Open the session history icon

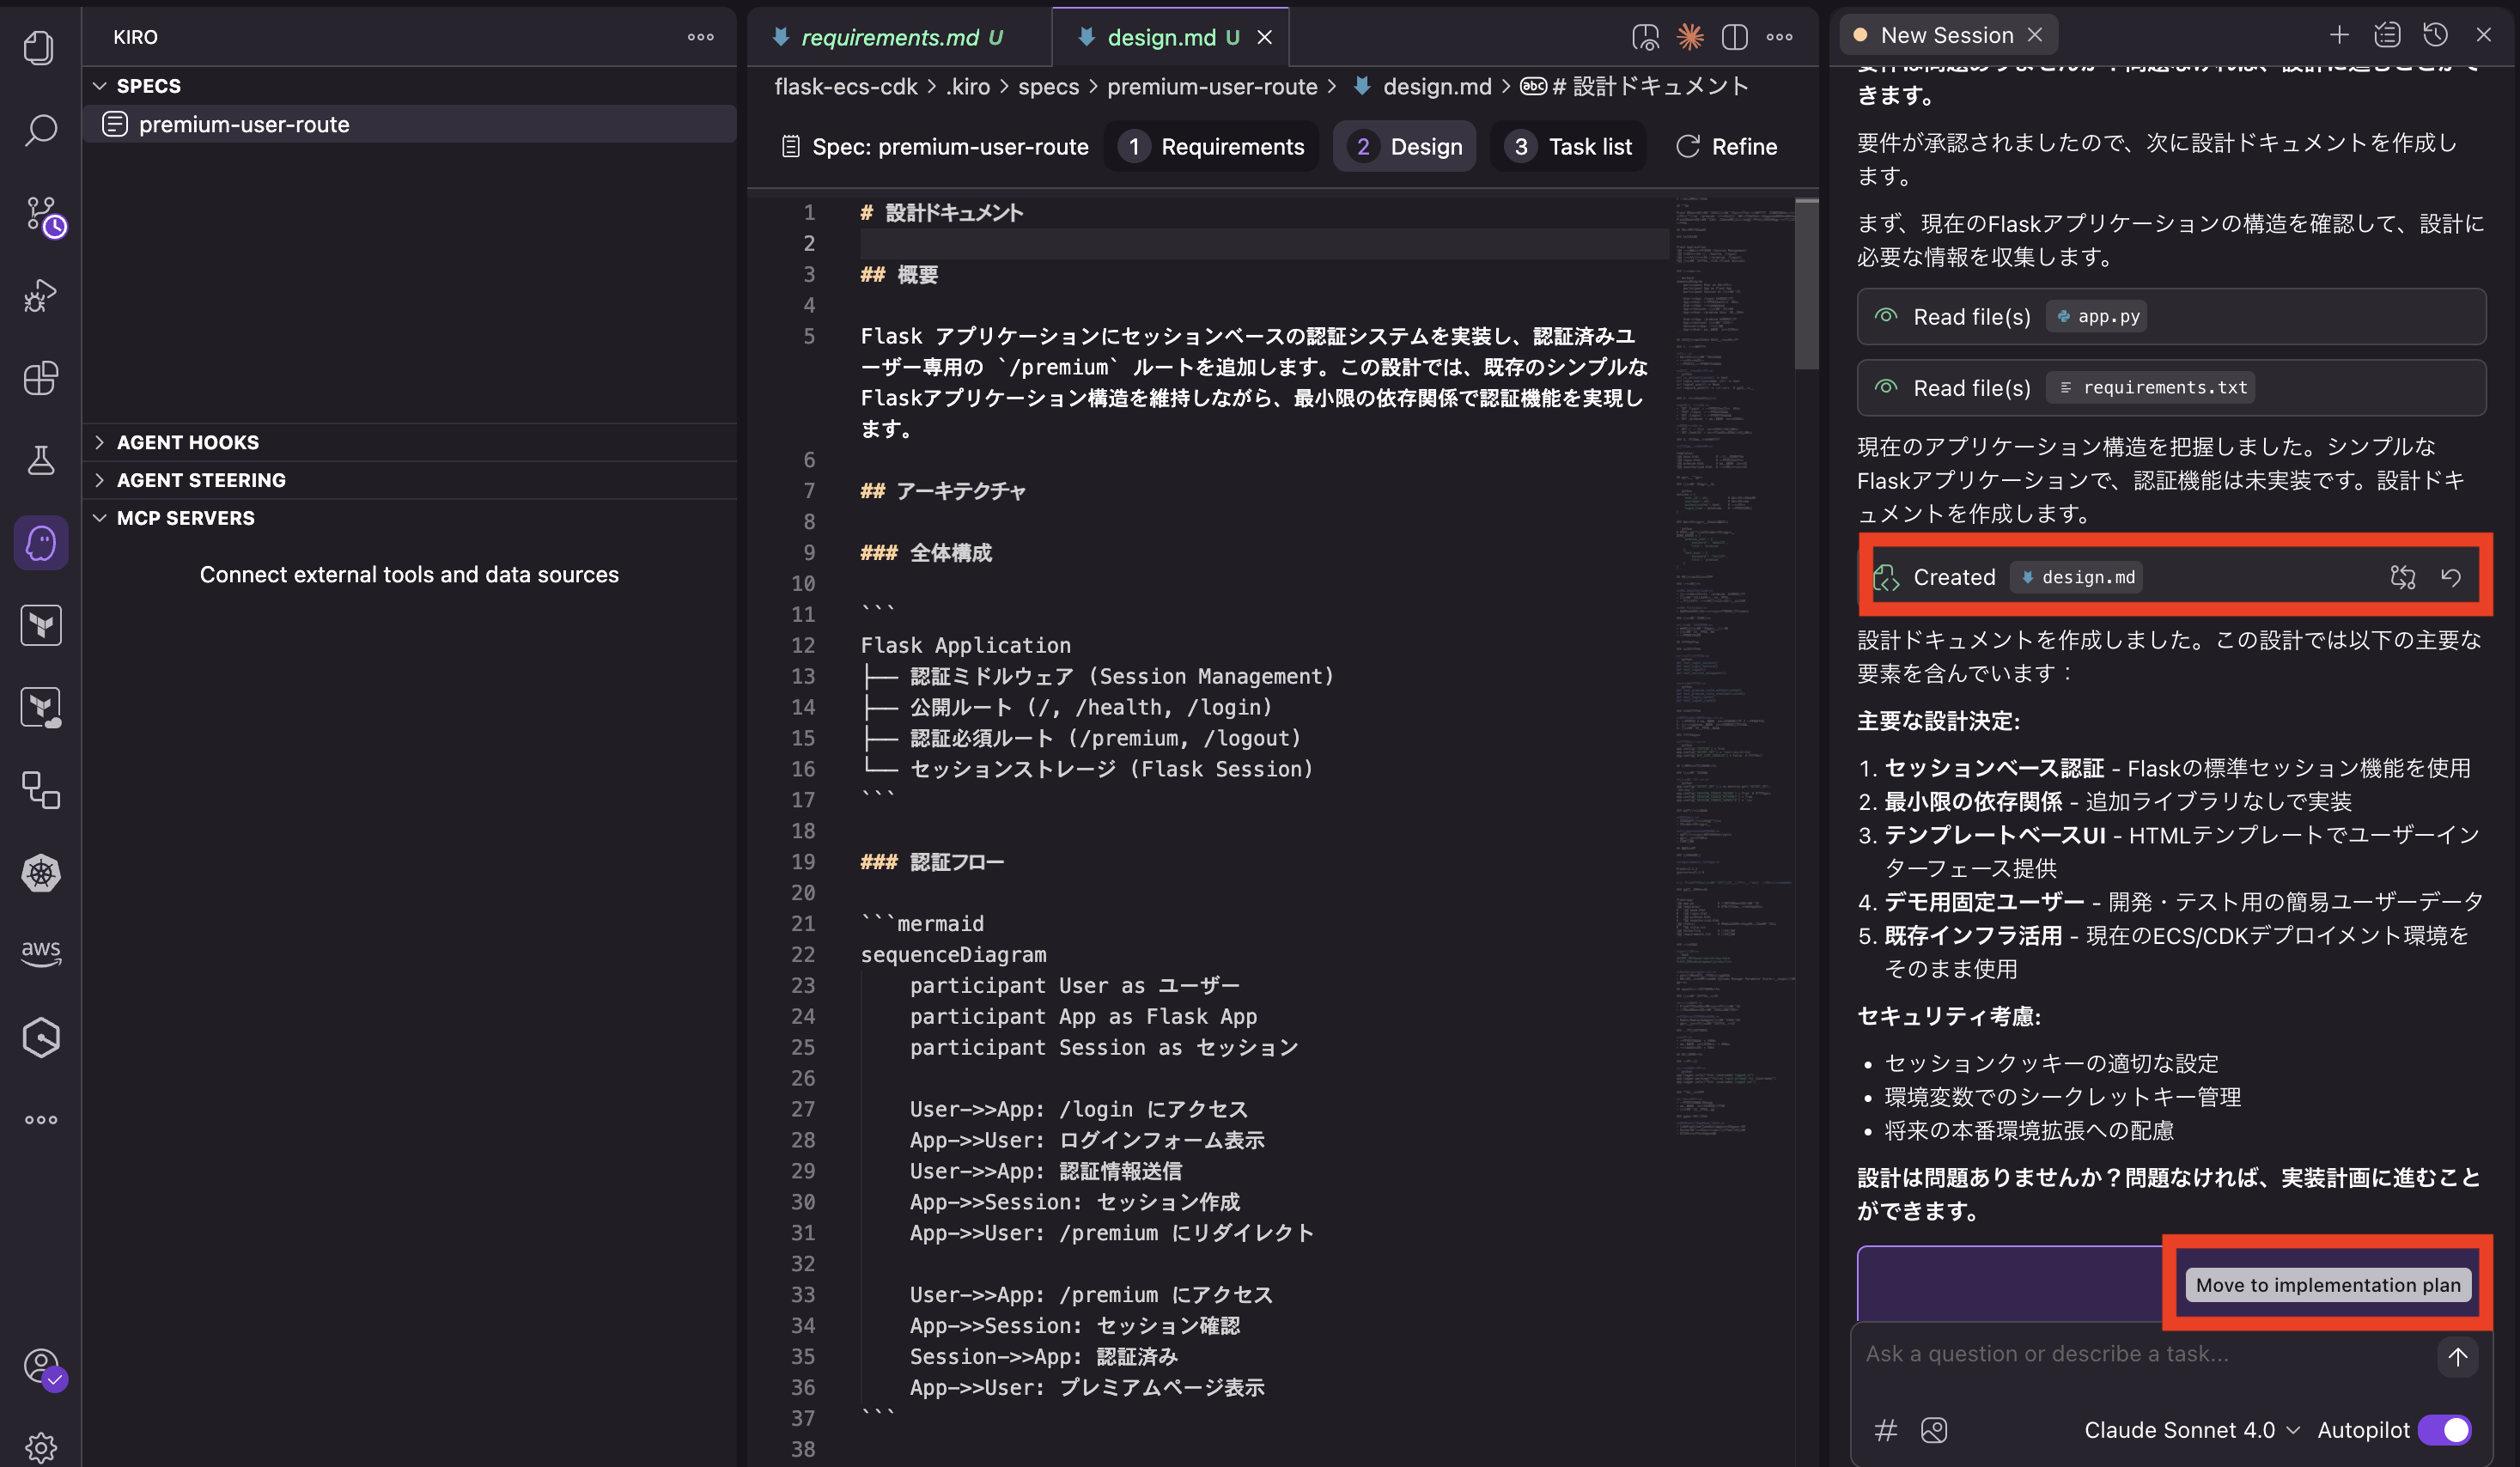2435,34
